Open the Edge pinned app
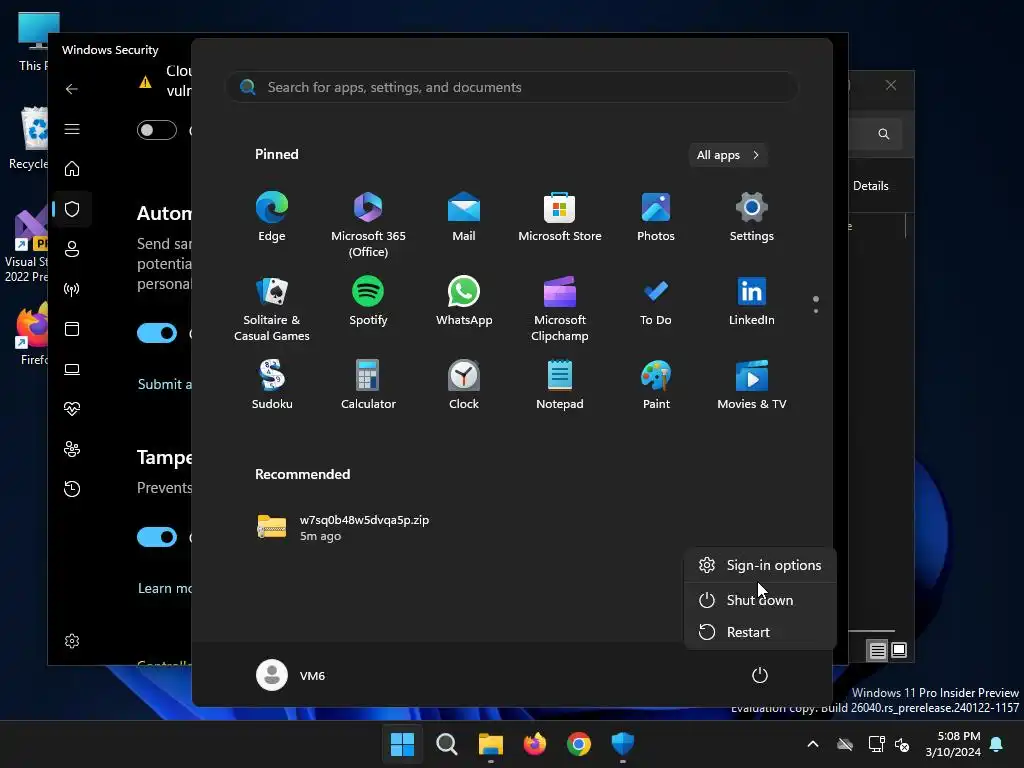Viewport: 1024px width, 768px height. click(x=272, y=217)
